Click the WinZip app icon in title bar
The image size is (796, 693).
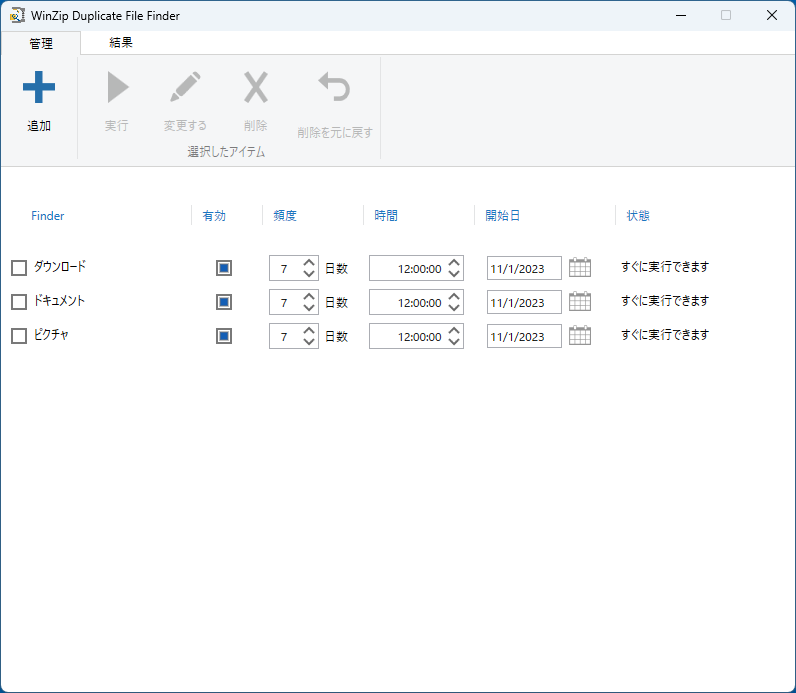tap(17, 15)
